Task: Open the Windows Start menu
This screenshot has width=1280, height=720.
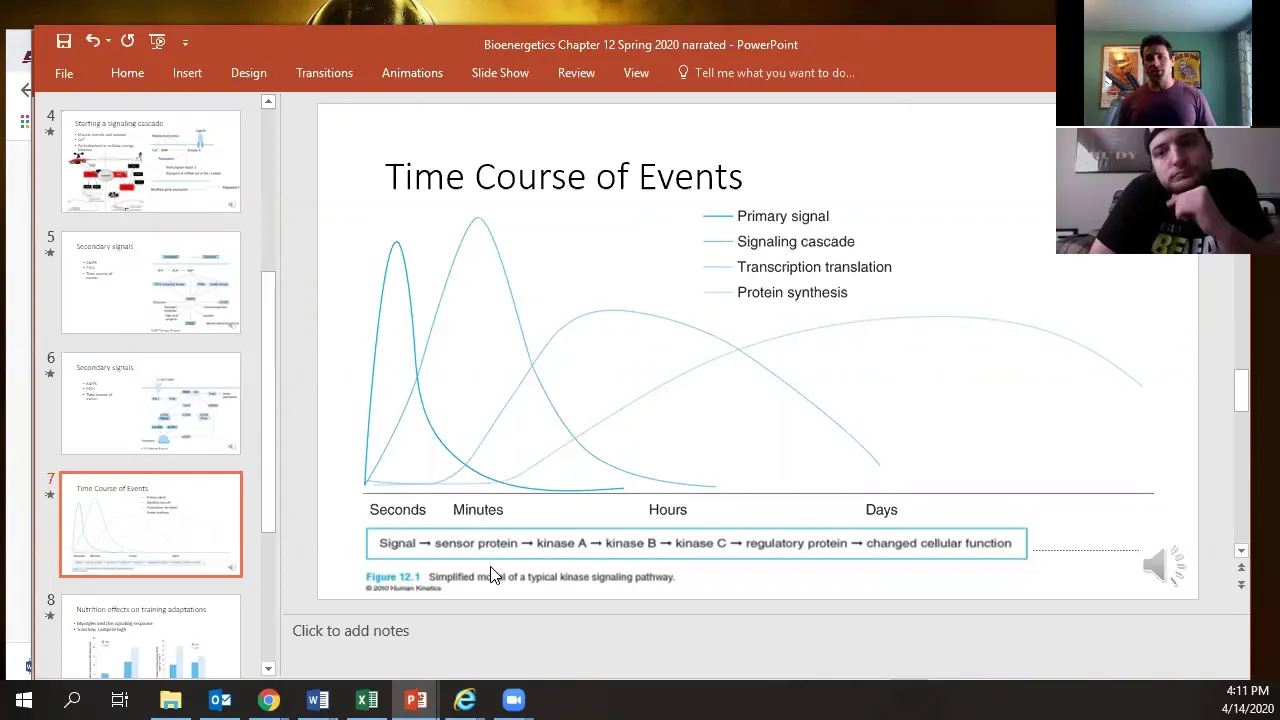Action: (x=24, y=700)
